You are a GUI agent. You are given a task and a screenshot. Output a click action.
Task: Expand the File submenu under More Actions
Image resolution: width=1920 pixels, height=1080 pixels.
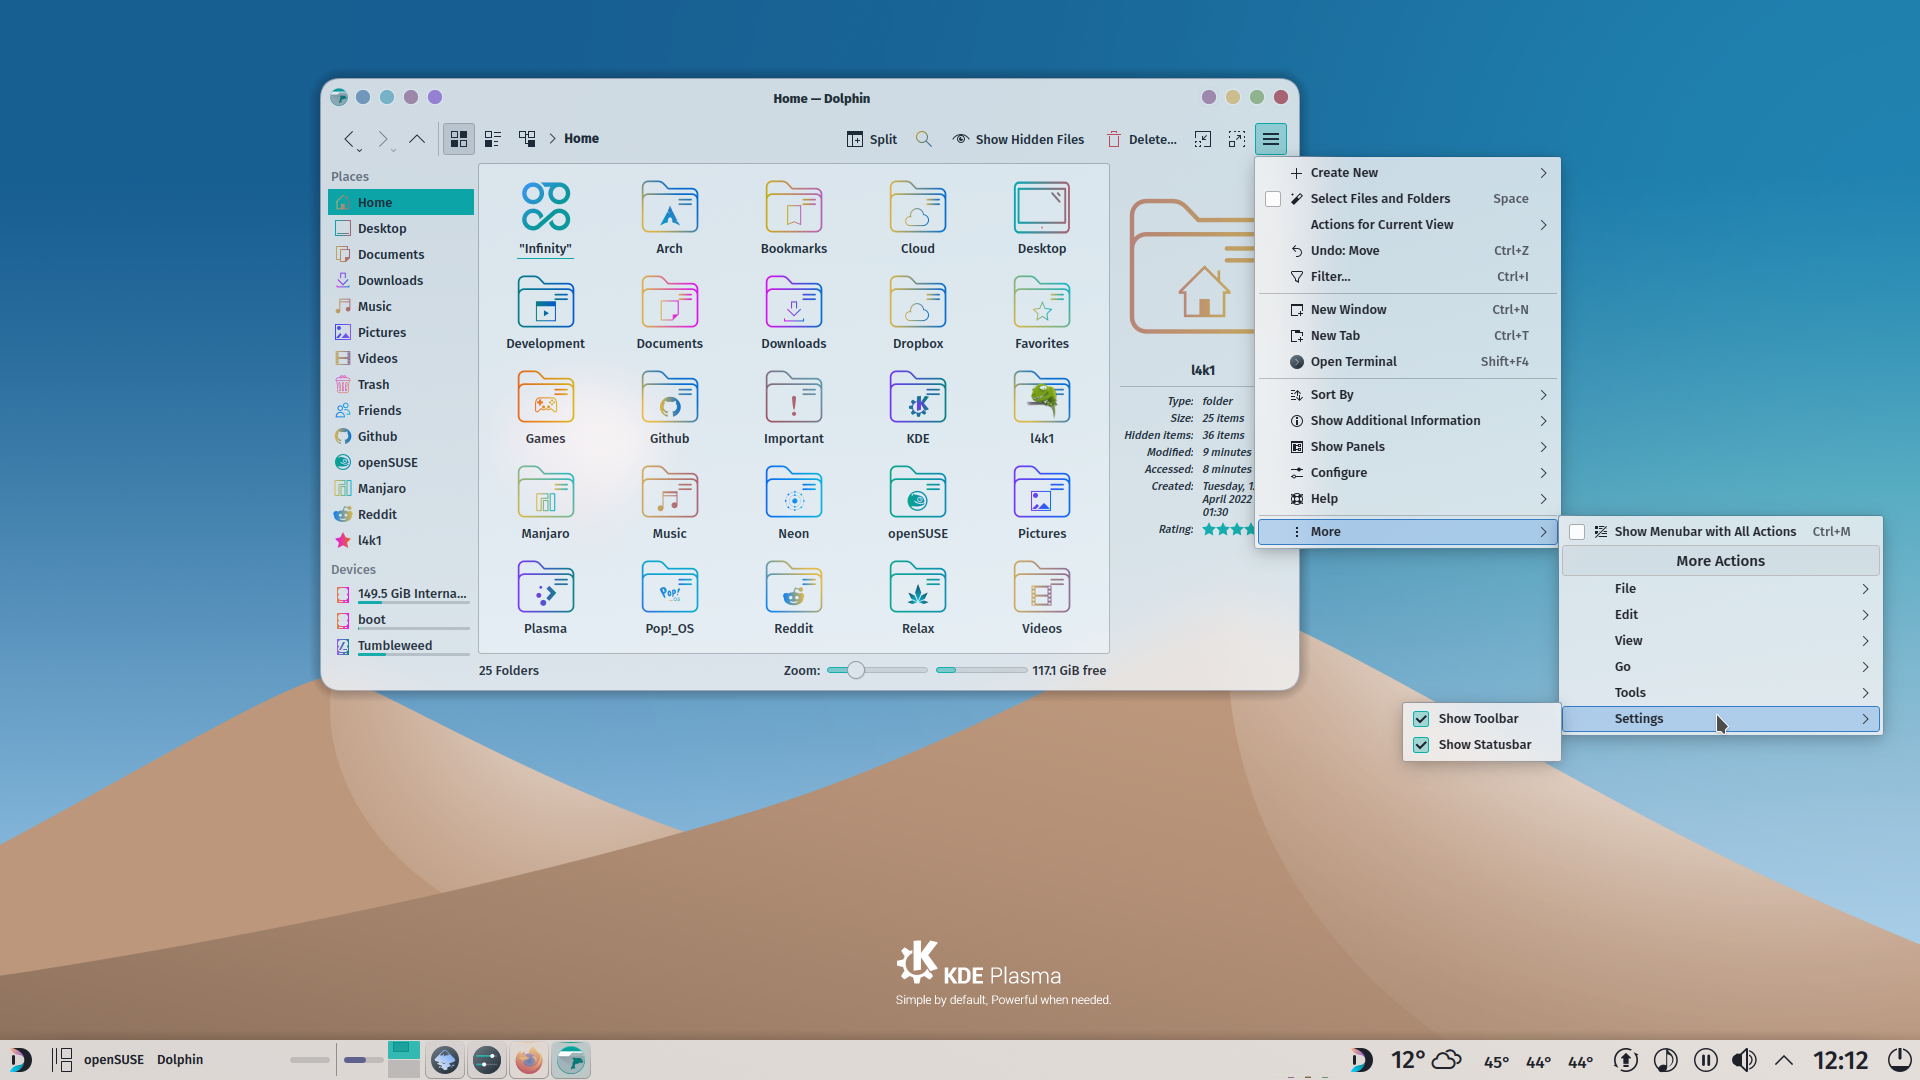tap(1721, 589)
